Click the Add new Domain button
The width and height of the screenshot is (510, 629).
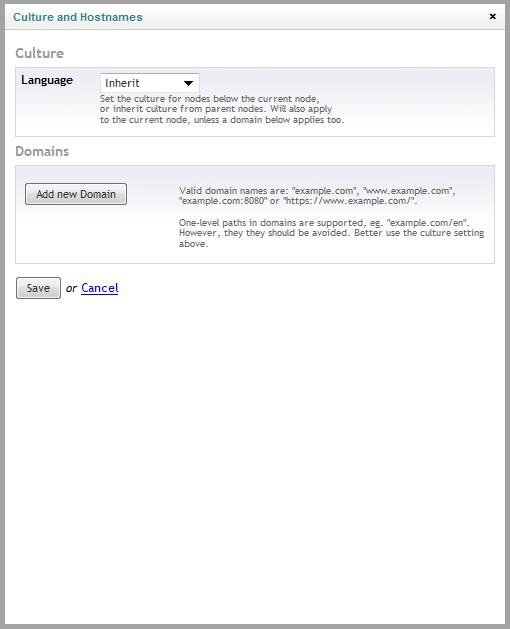pos(76,194)
